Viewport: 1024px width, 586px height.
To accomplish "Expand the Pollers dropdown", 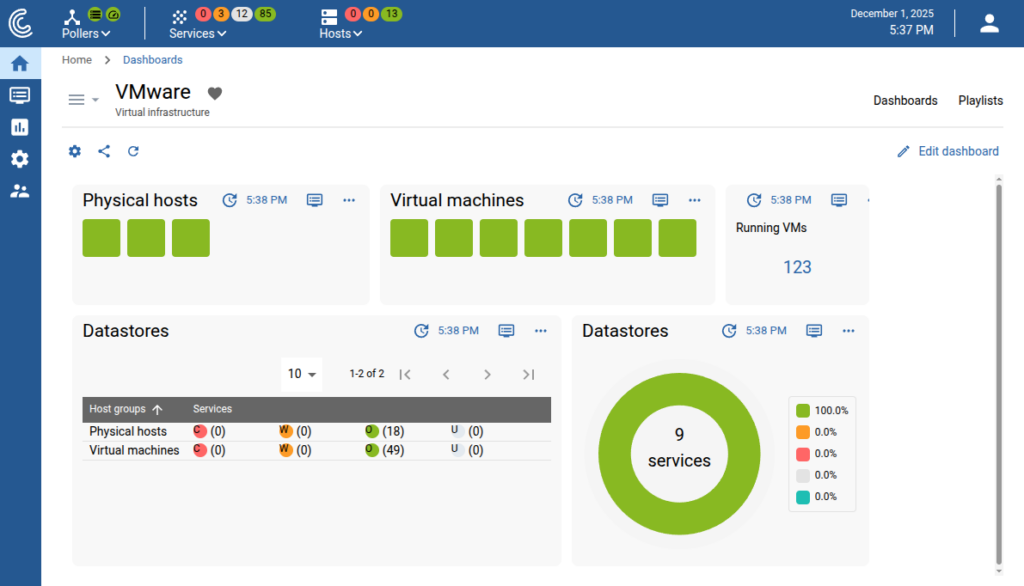I will click(86, 33).
